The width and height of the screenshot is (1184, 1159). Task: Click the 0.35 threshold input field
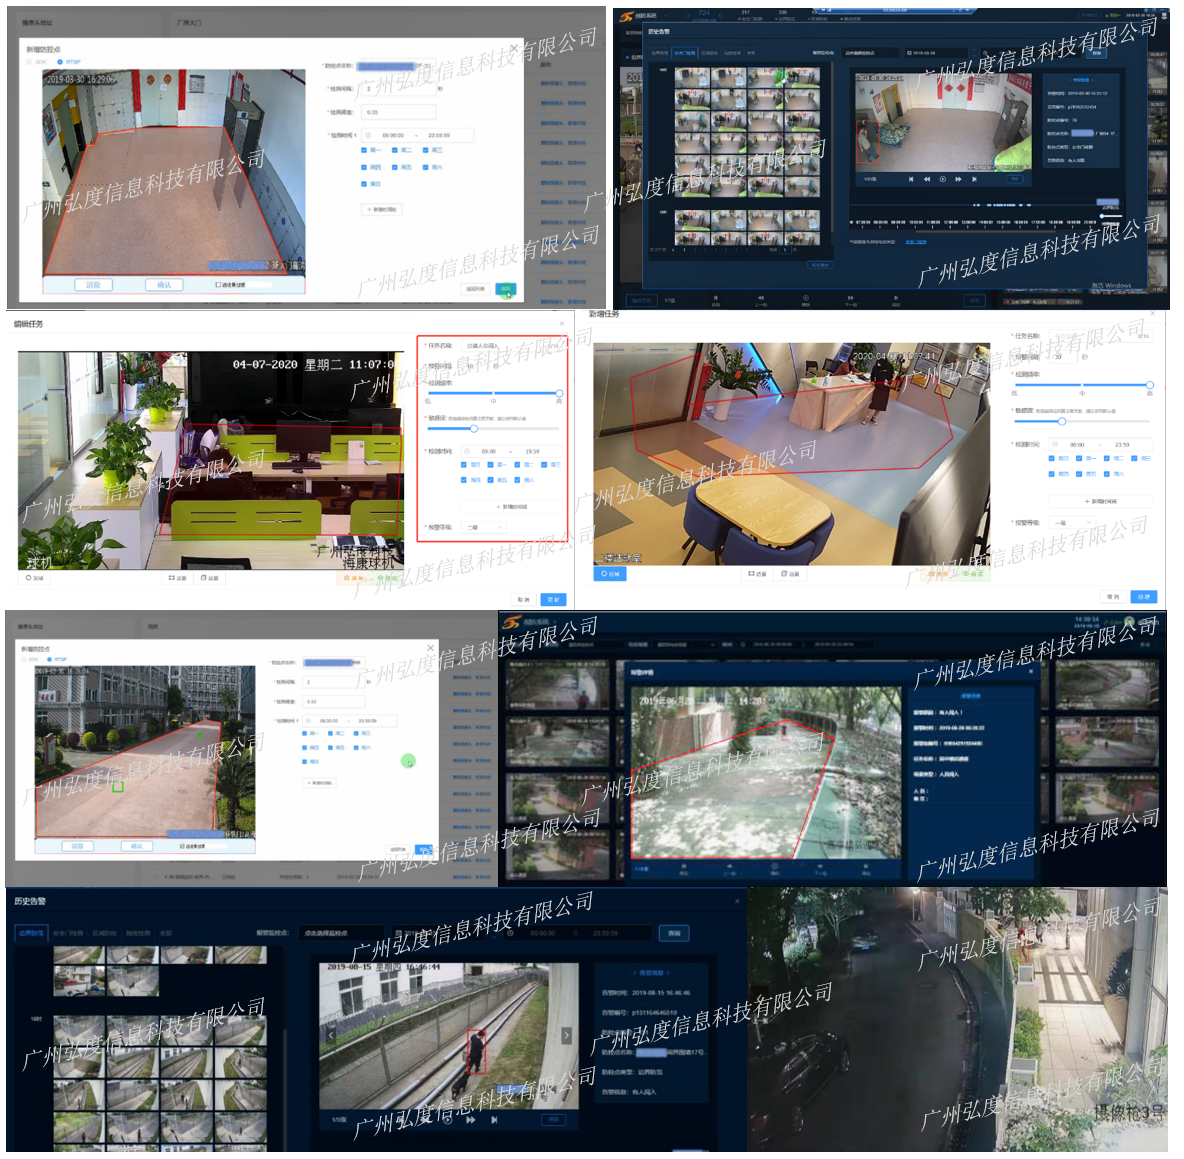click(x=398, y=112)
